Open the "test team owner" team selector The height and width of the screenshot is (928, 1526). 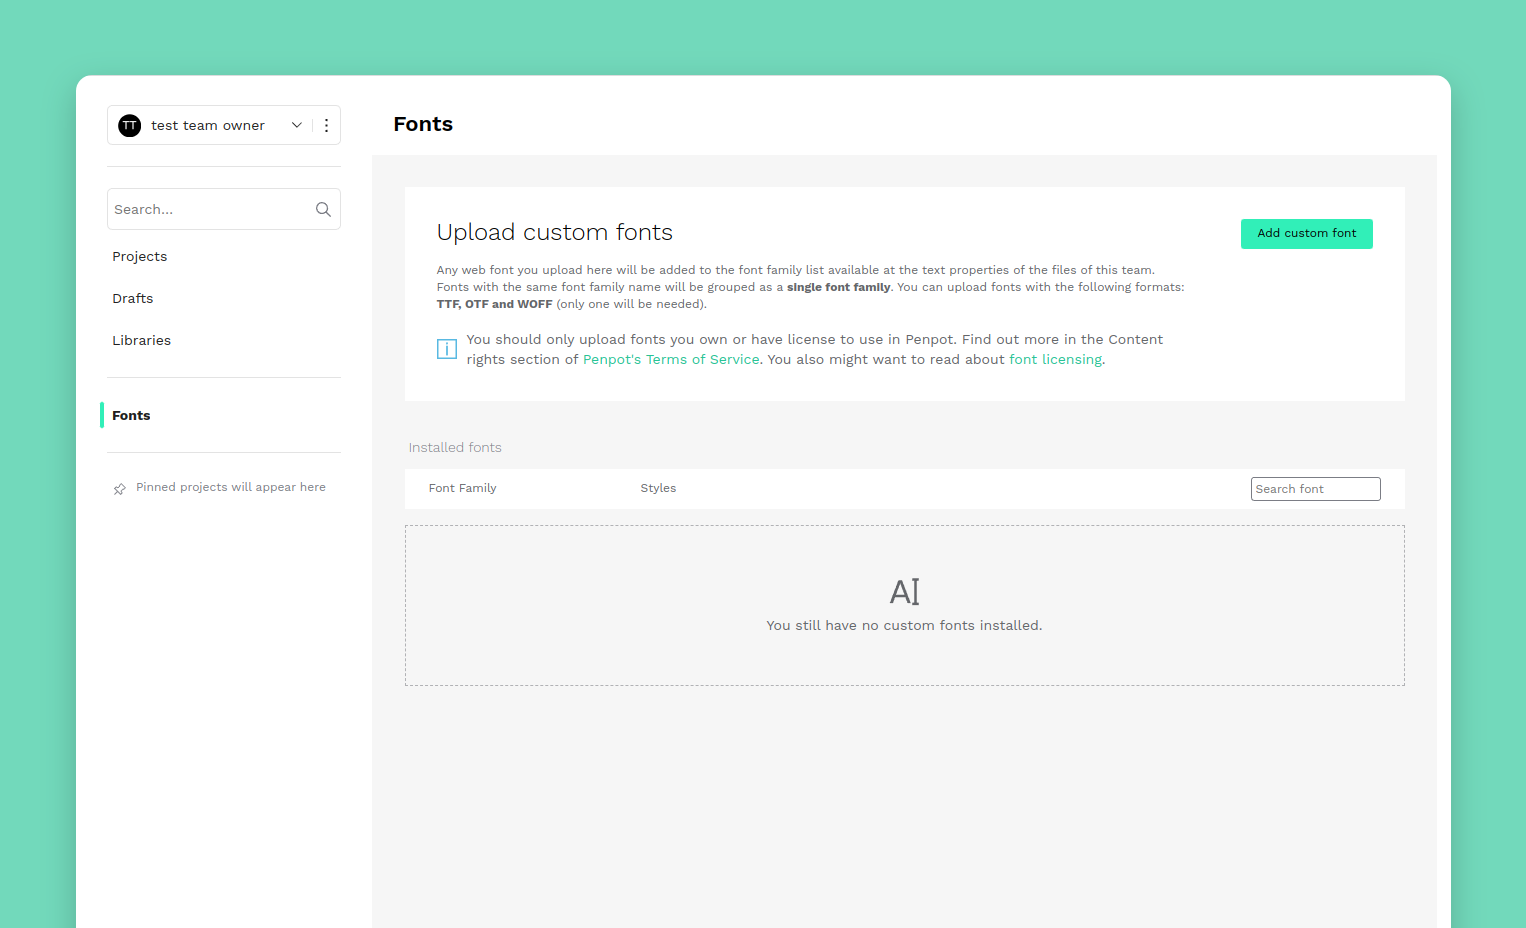(208, 125)
